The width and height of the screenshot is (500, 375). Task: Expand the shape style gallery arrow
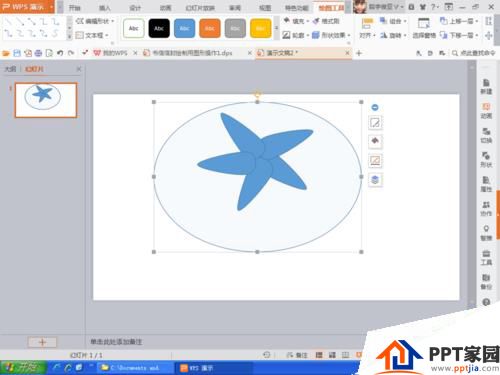[276, 28]
